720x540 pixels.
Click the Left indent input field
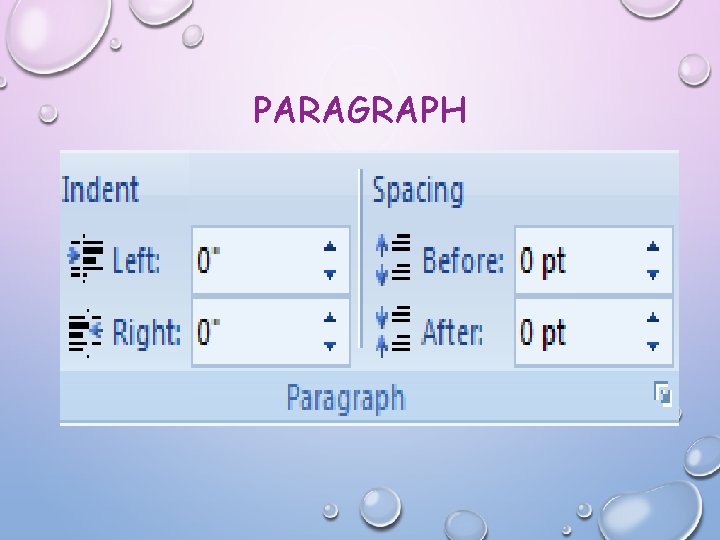(x=252, y=260)
